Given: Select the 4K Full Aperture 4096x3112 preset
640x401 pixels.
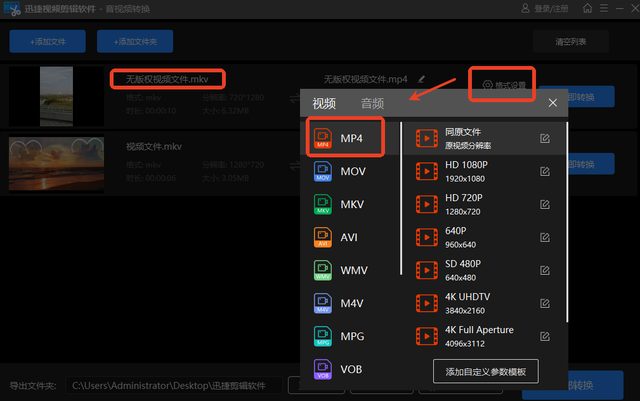Looking at the screenshot, I should coord(484,336).
